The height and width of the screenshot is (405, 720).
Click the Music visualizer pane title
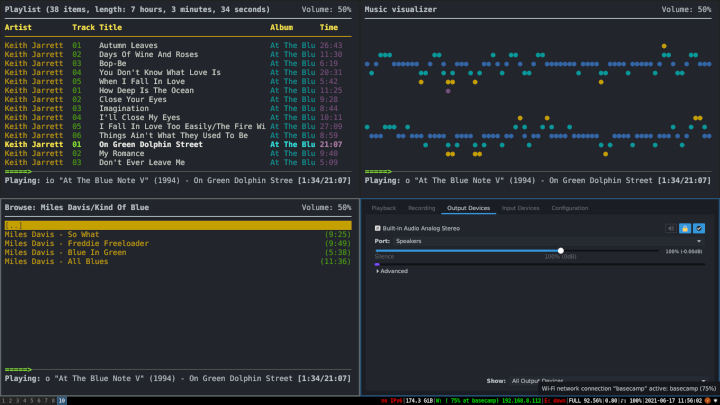tap(400, 9)
